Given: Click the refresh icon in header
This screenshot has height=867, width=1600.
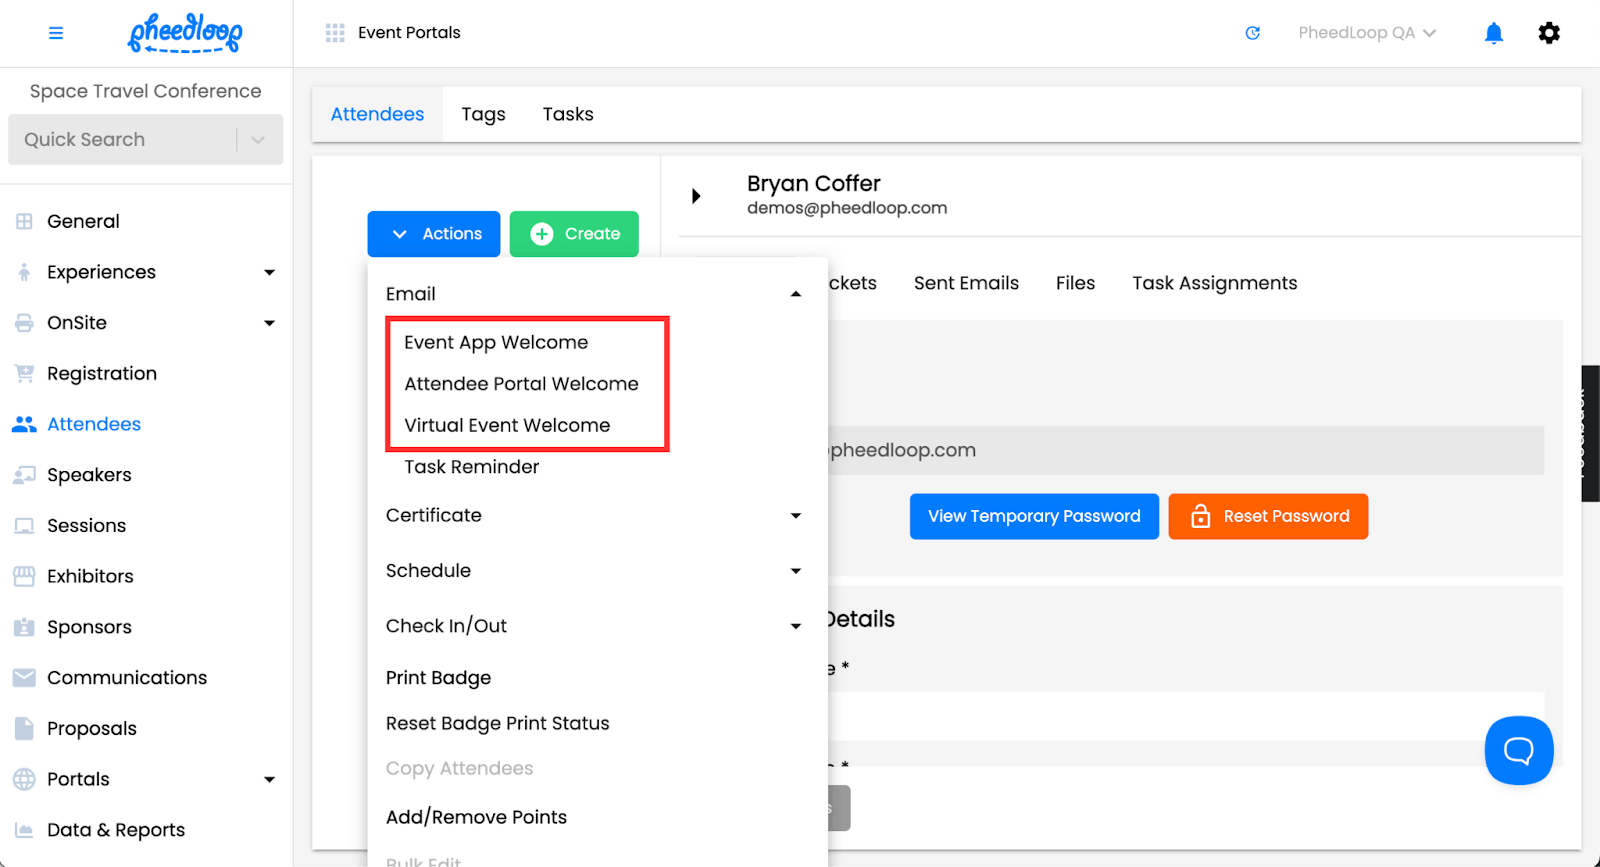Looking at the screenshot, I should (1252, 33).
